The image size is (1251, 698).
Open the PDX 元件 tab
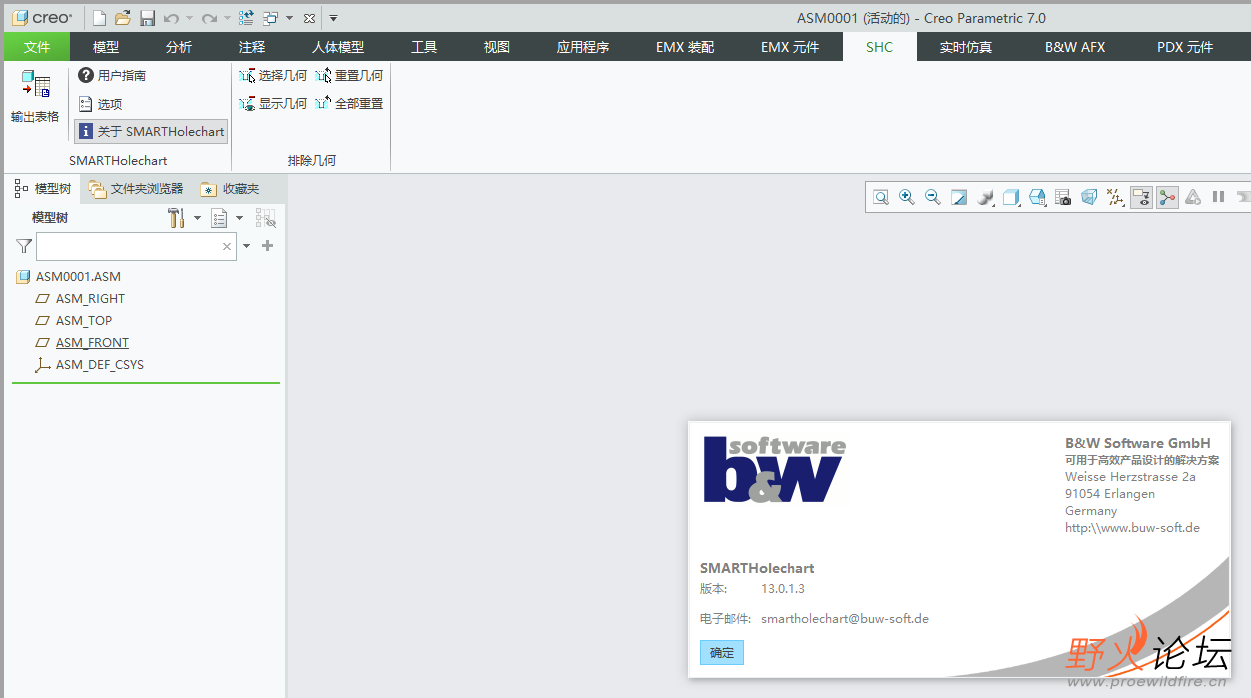(1185, 47)
